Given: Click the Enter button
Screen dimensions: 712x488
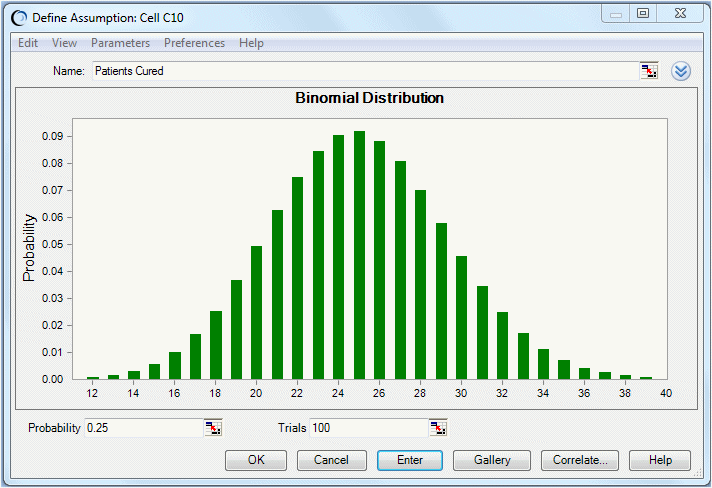Looking at the screenshot, I should click(410, 460).
